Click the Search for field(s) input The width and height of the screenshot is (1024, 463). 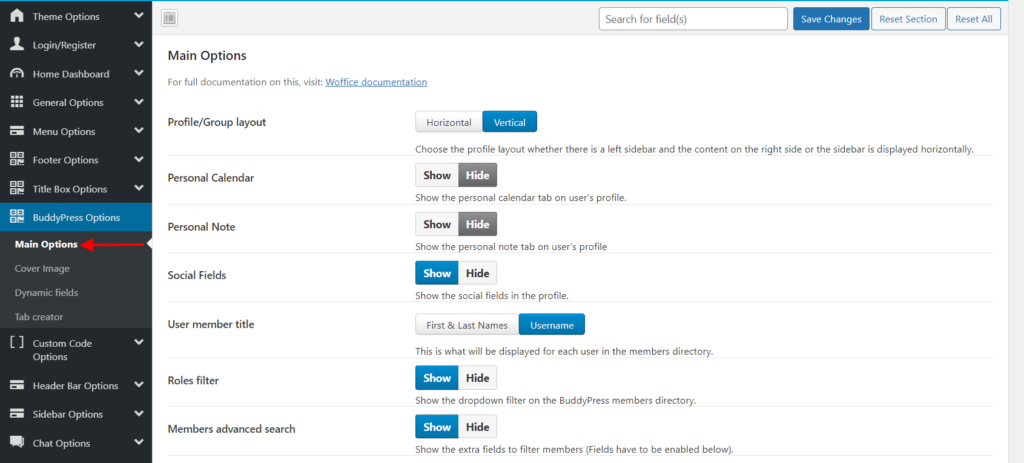pyautogui.click(x=693, y=19)
